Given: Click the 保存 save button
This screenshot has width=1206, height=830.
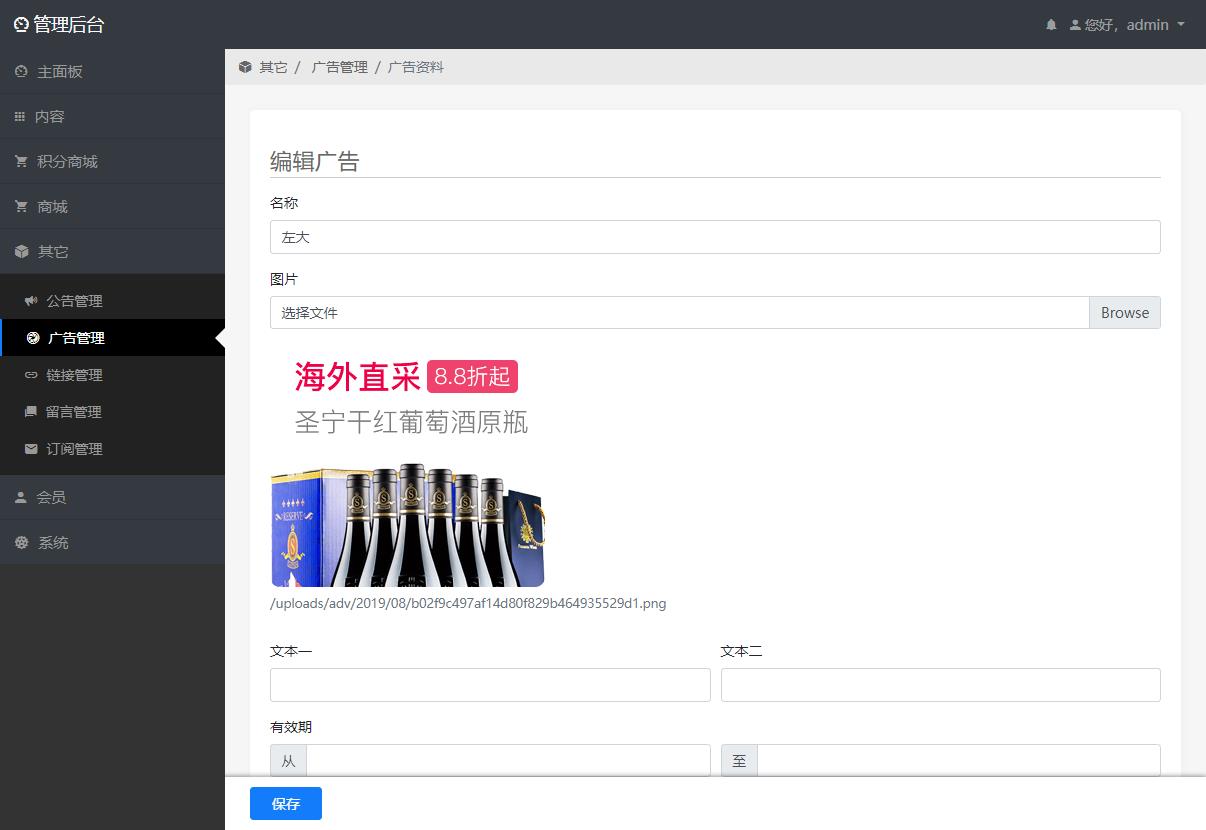Looking at the screenshot, I should tap(286, 804).
